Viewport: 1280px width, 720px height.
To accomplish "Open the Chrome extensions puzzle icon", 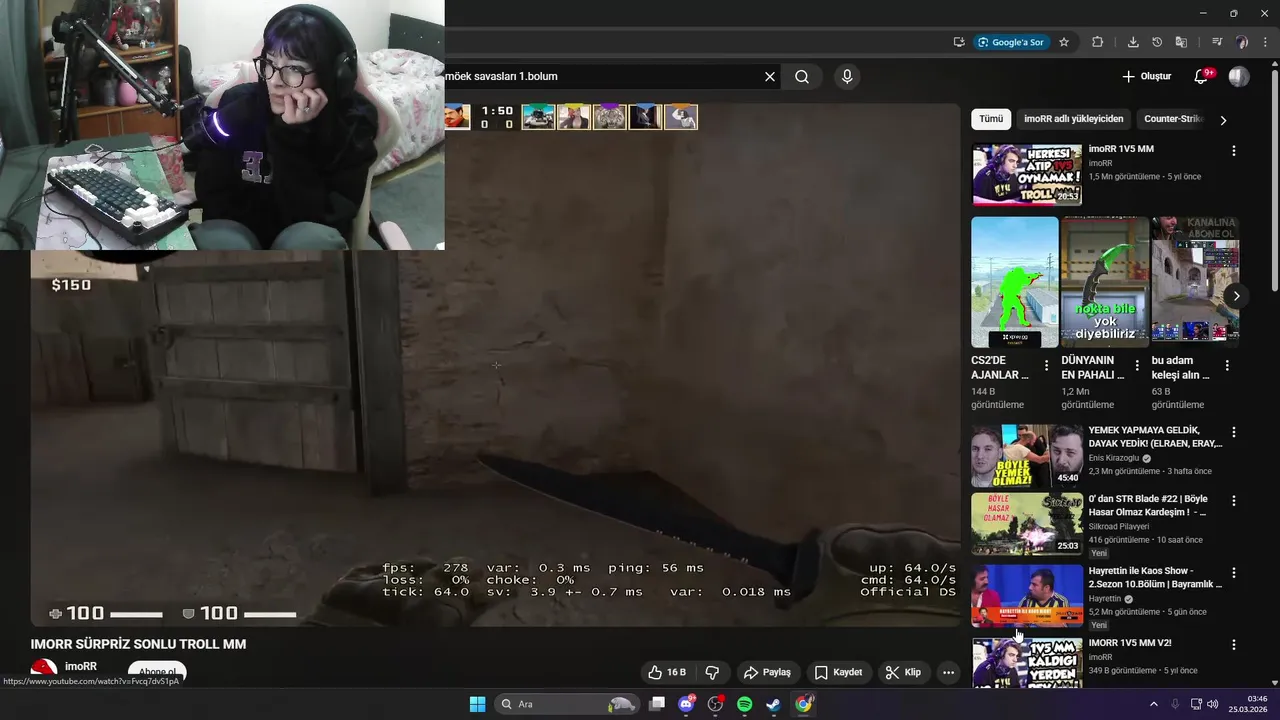I will [x=1097, y=42].
